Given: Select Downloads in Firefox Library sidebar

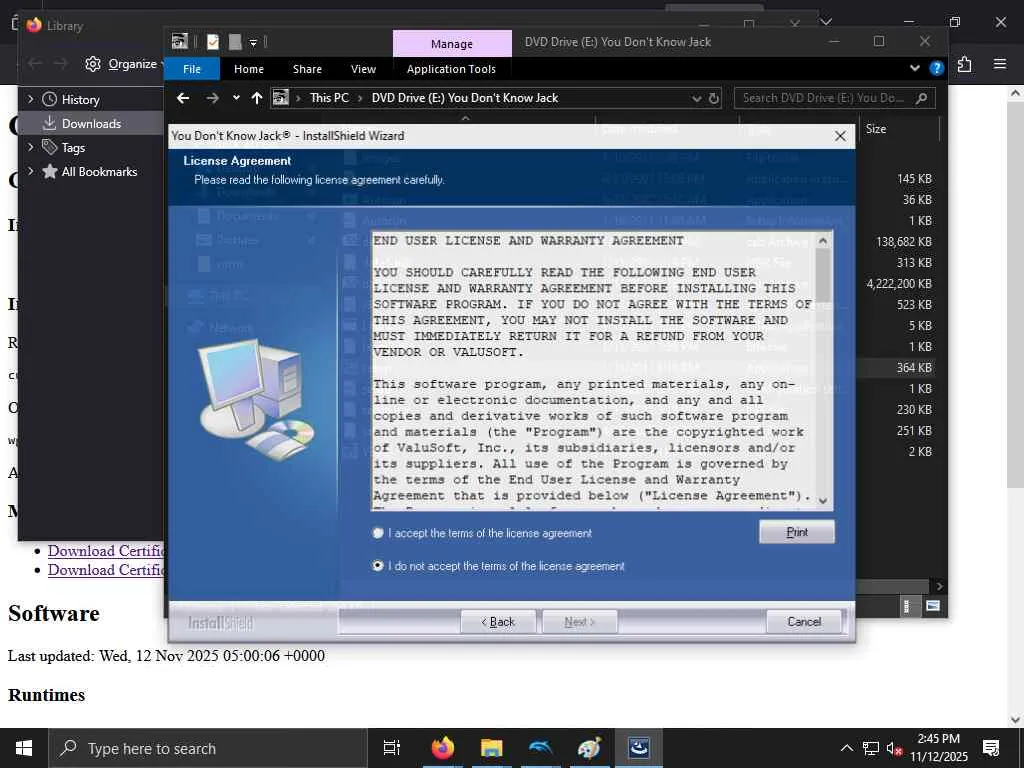Looking at the screenshot, I should tap(91, 123).
